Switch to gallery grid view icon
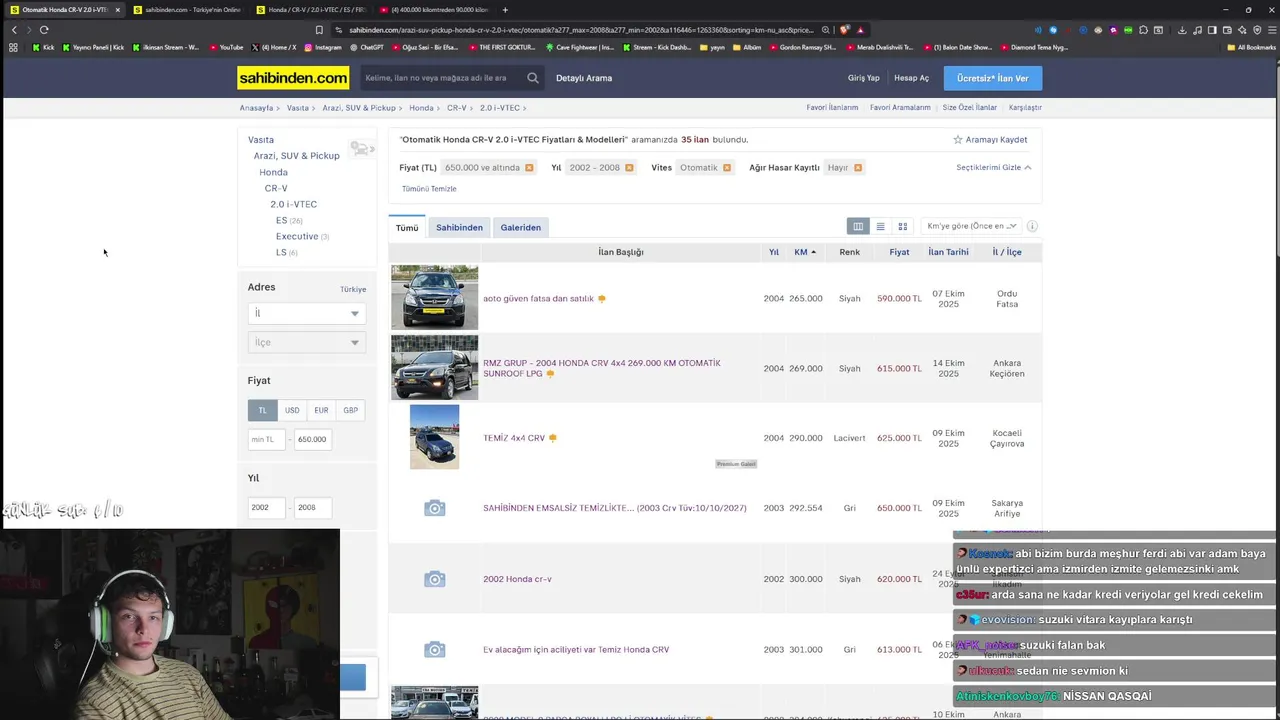This screenshot has height=720, width=1280. [902, 227]
